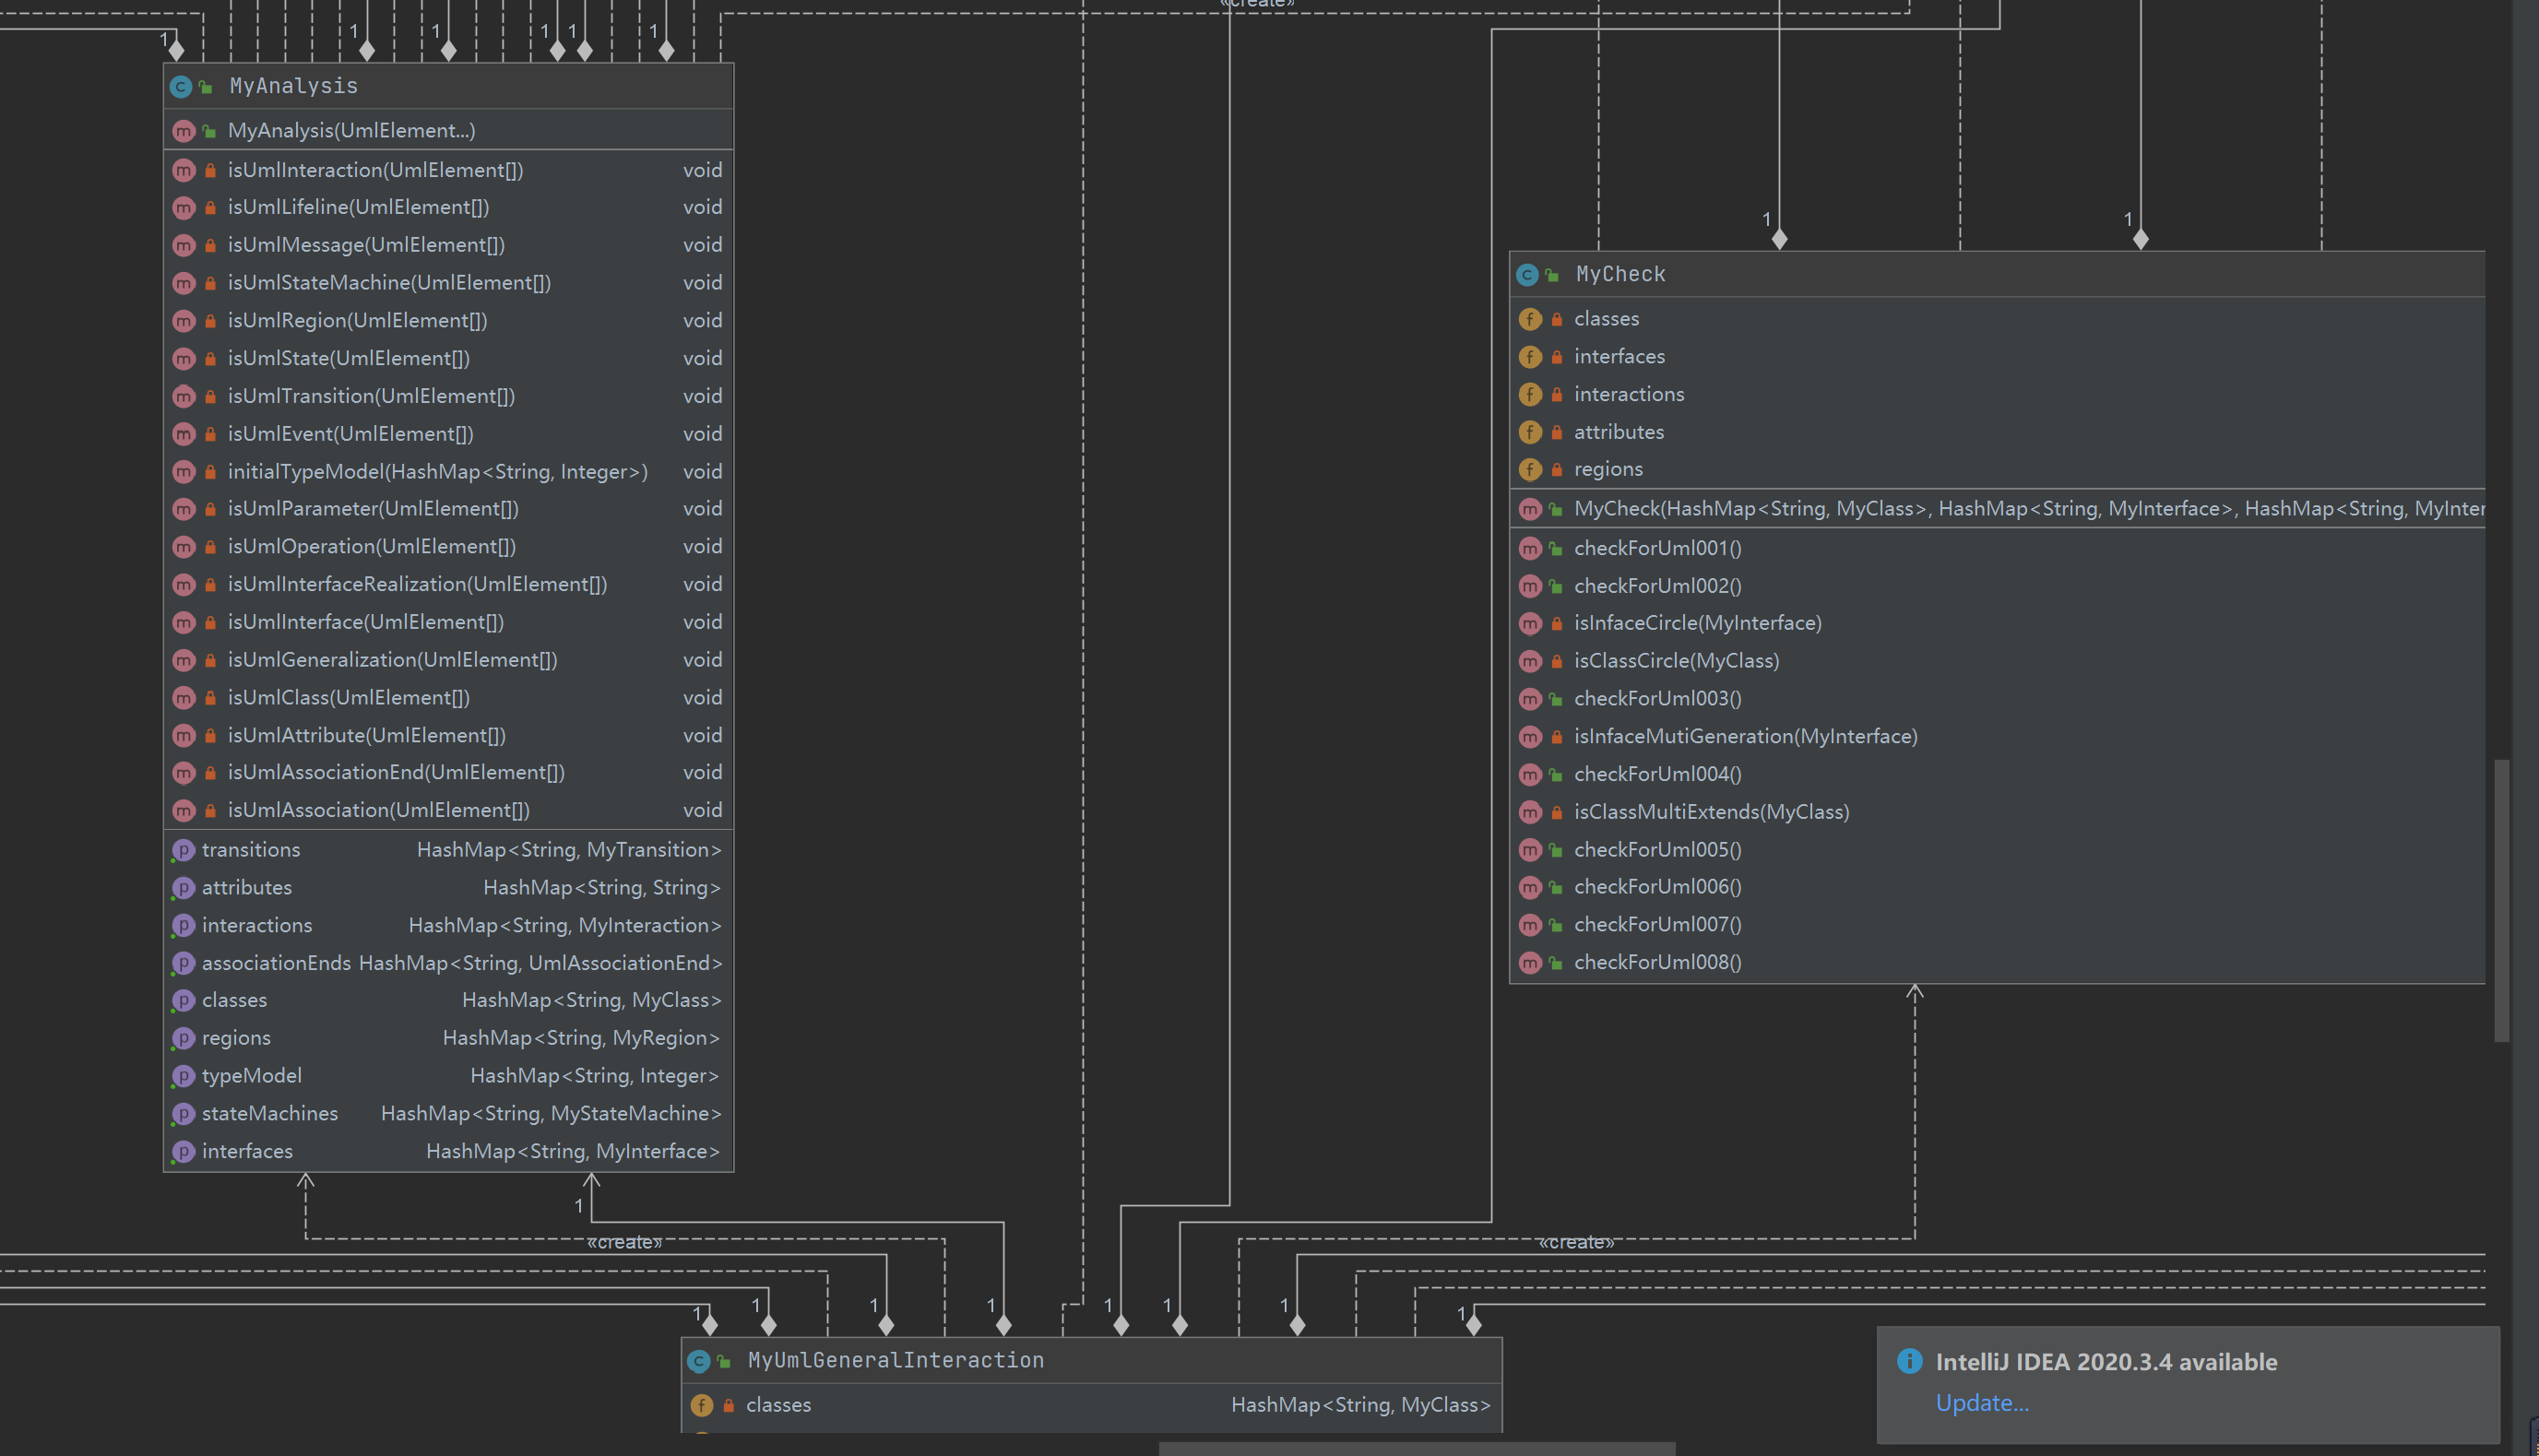
Task: Select classes field in MyUmlGeneralInteraction
Action: click(x=778, y=1405)
